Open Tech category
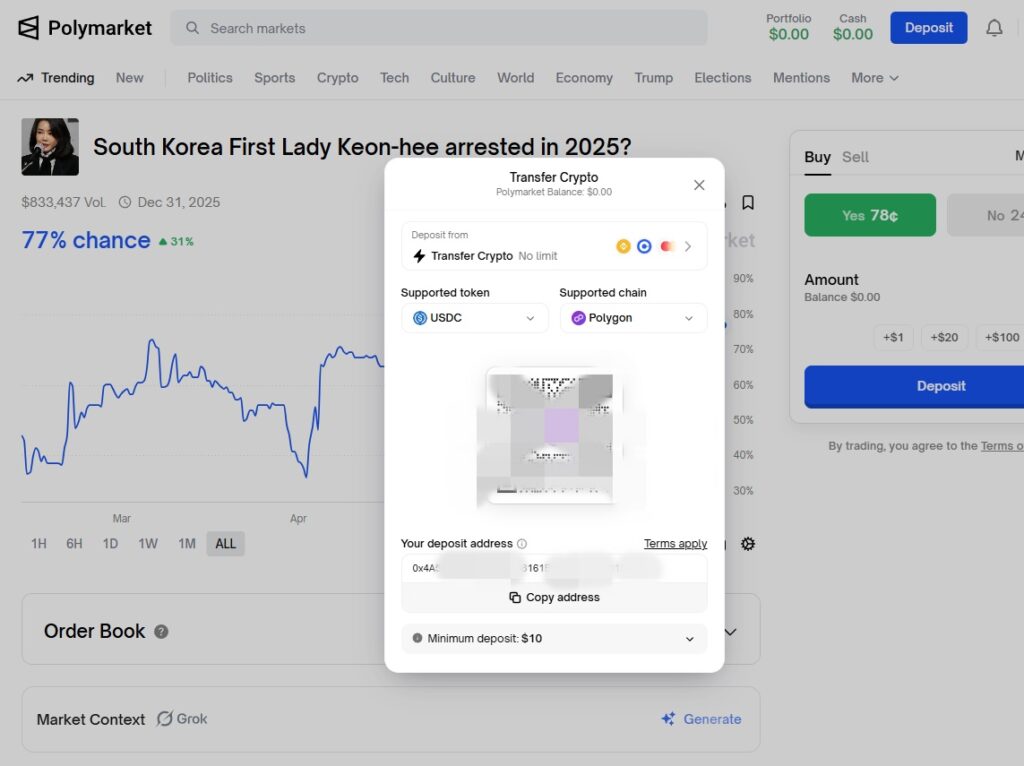The image size is (1024, 766). [394, 78]
